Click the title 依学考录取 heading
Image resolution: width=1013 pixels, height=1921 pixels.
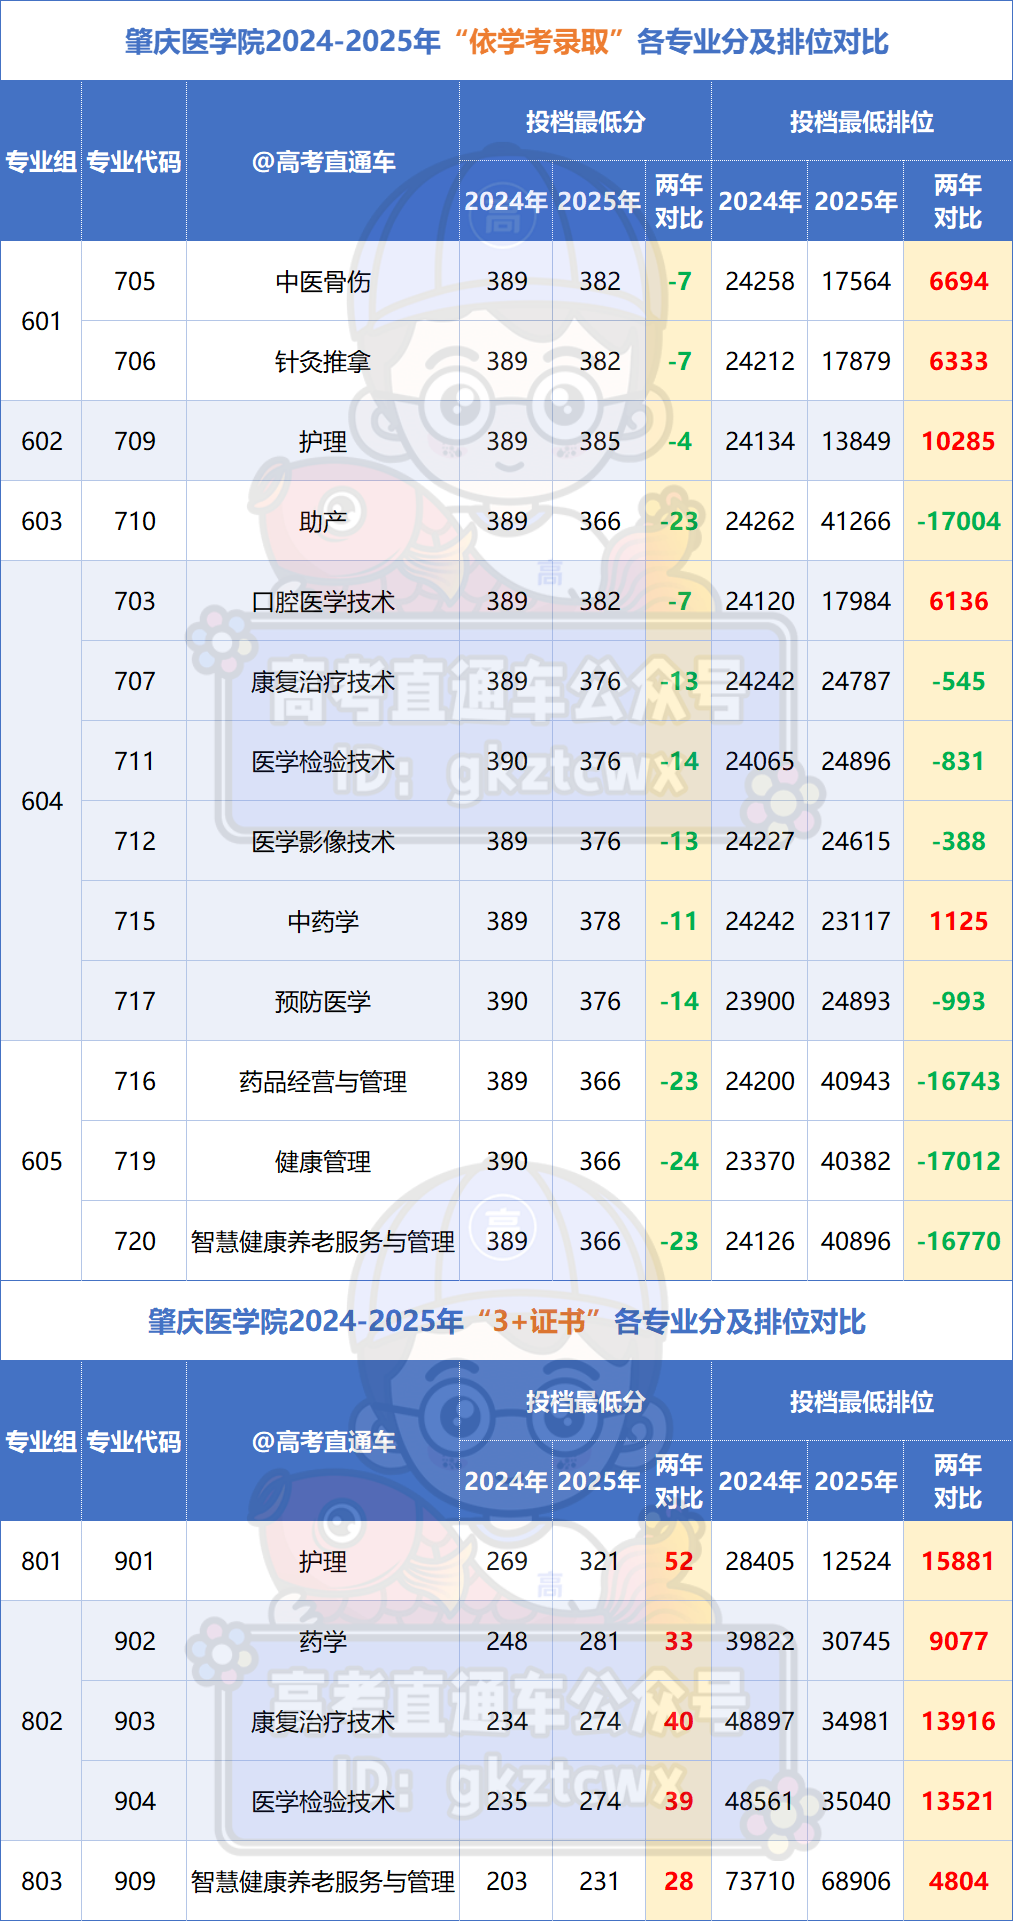[x=538, y=42]
